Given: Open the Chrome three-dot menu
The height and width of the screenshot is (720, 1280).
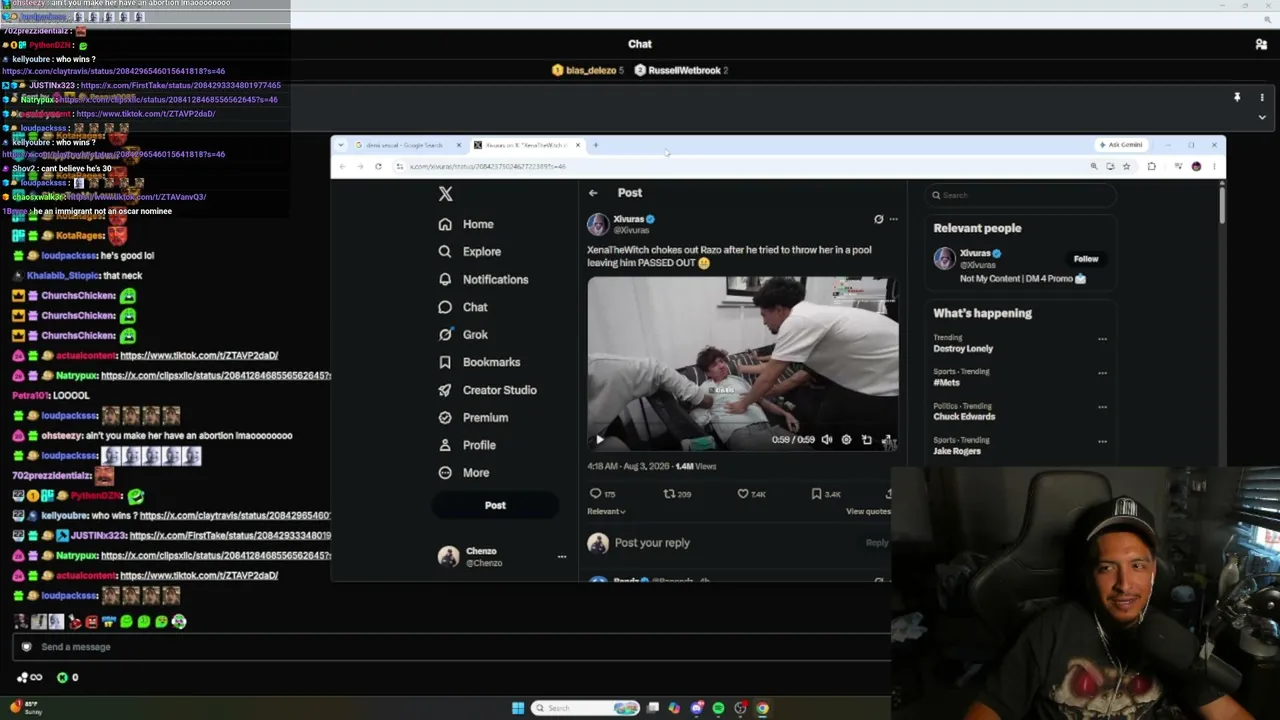Looking at the screenshot, I should pyautogui.click(x=1214, y=167).
